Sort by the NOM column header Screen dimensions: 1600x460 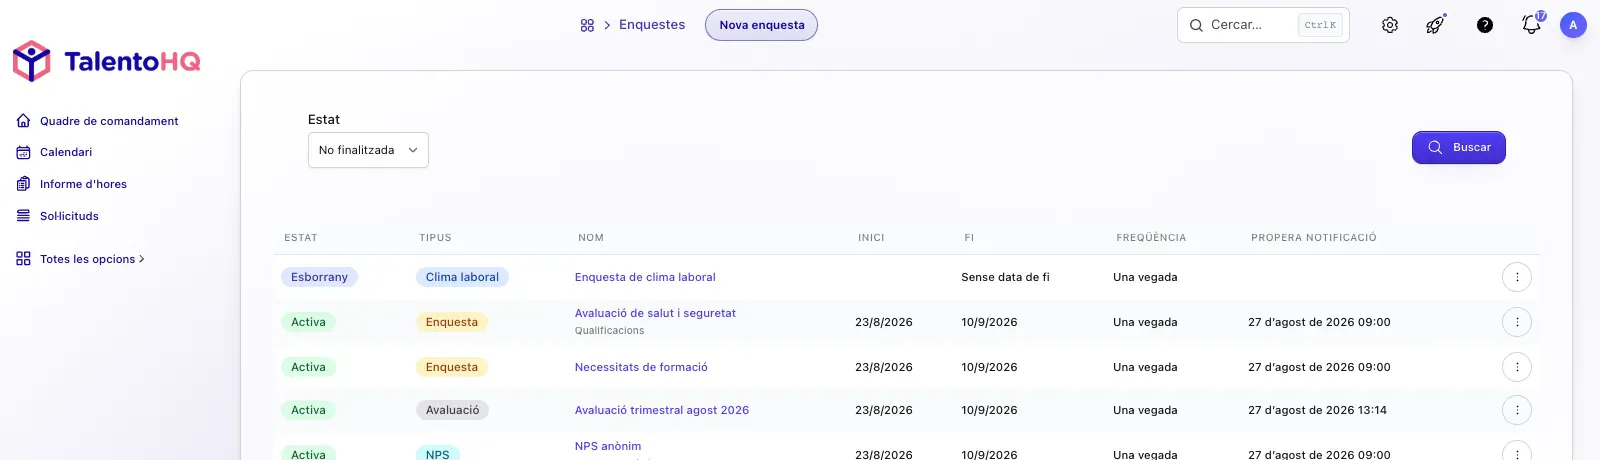pos(591,238)
